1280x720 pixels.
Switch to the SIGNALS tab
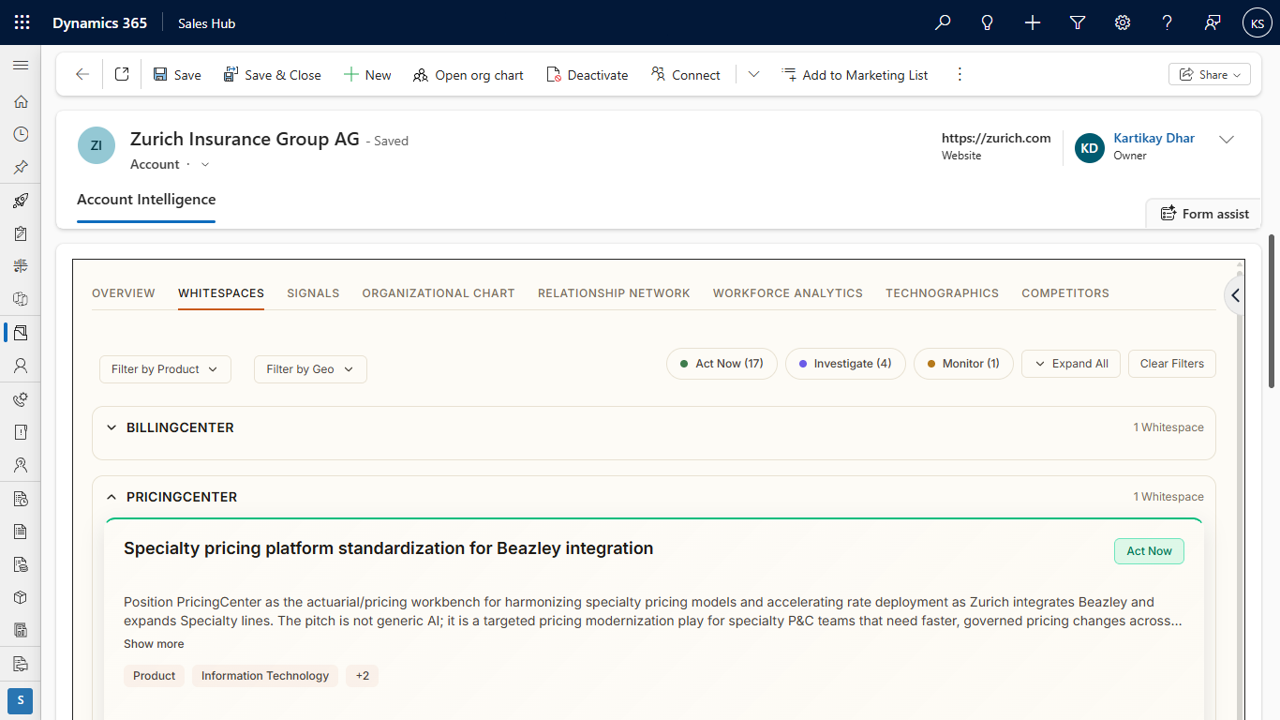(x=313, y=293)
